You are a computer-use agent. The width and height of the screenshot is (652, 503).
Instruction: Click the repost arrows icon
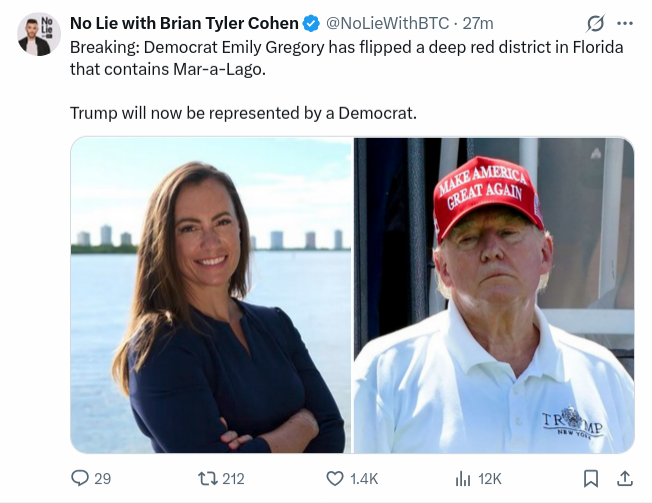pos(205,479)
